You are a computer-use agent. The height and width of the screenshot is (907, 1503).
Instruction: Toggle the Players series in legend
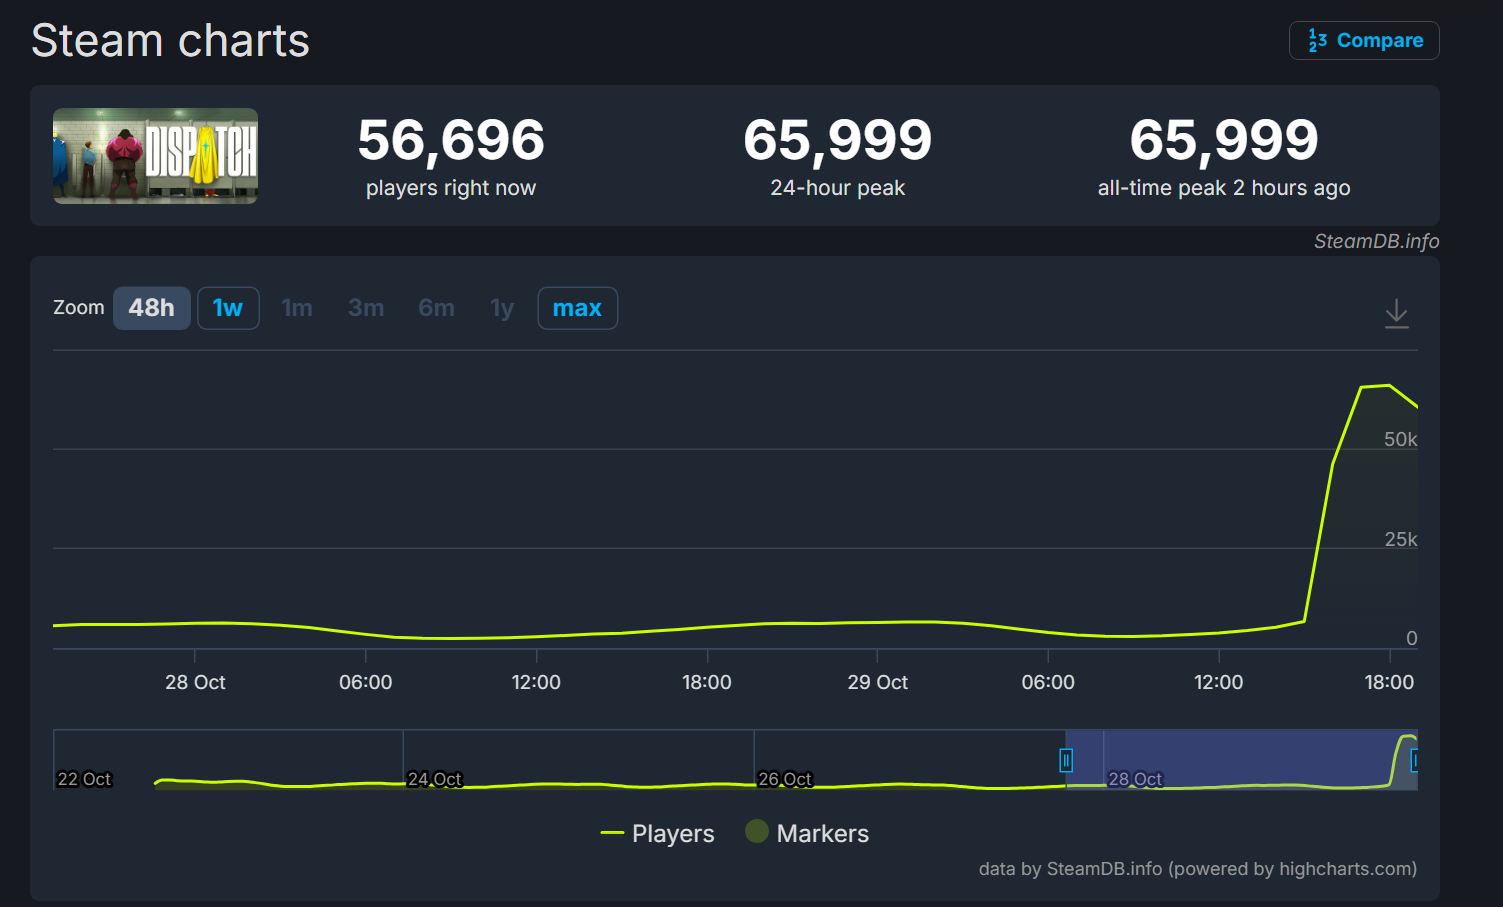tap(657, 833)
